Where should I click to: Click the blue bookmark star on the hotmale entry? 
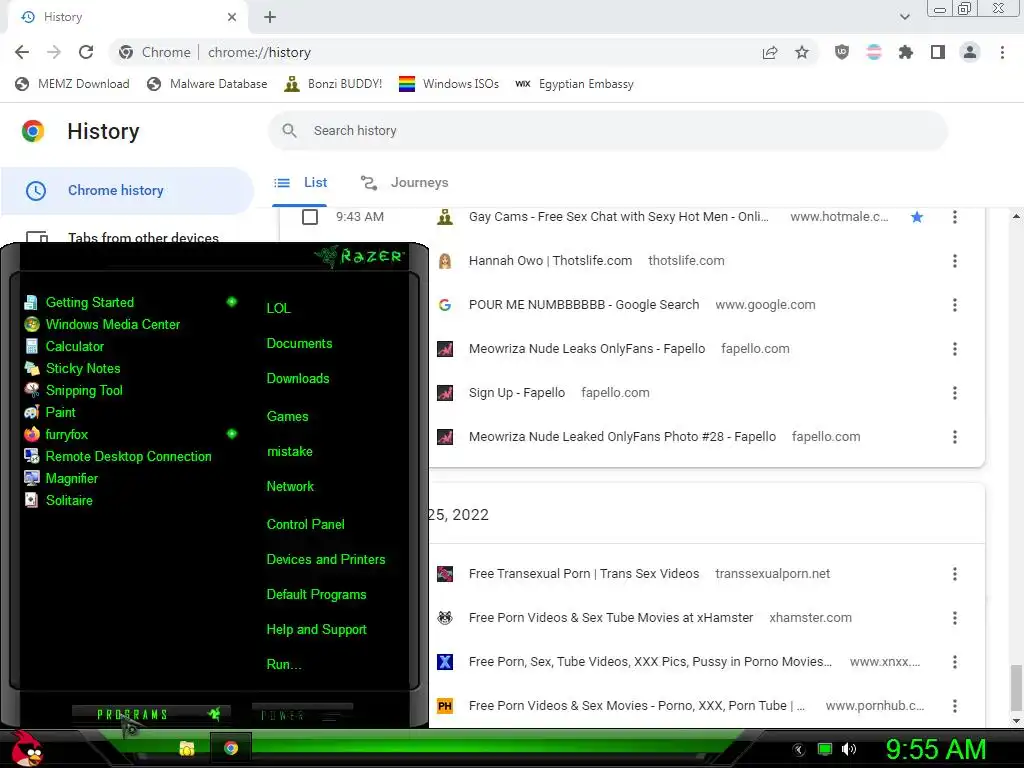coord(917,217)
